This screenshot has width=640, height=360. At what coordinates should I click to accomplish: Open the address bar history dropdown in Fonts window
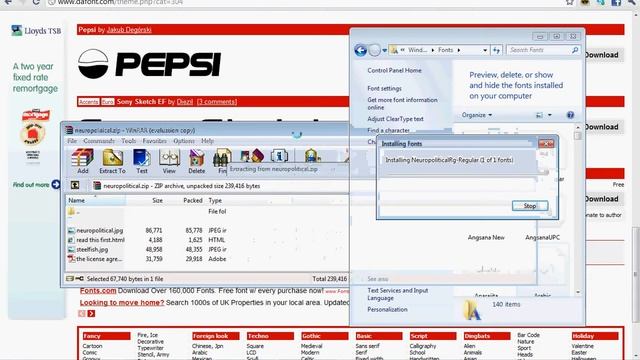click(485, 50)
